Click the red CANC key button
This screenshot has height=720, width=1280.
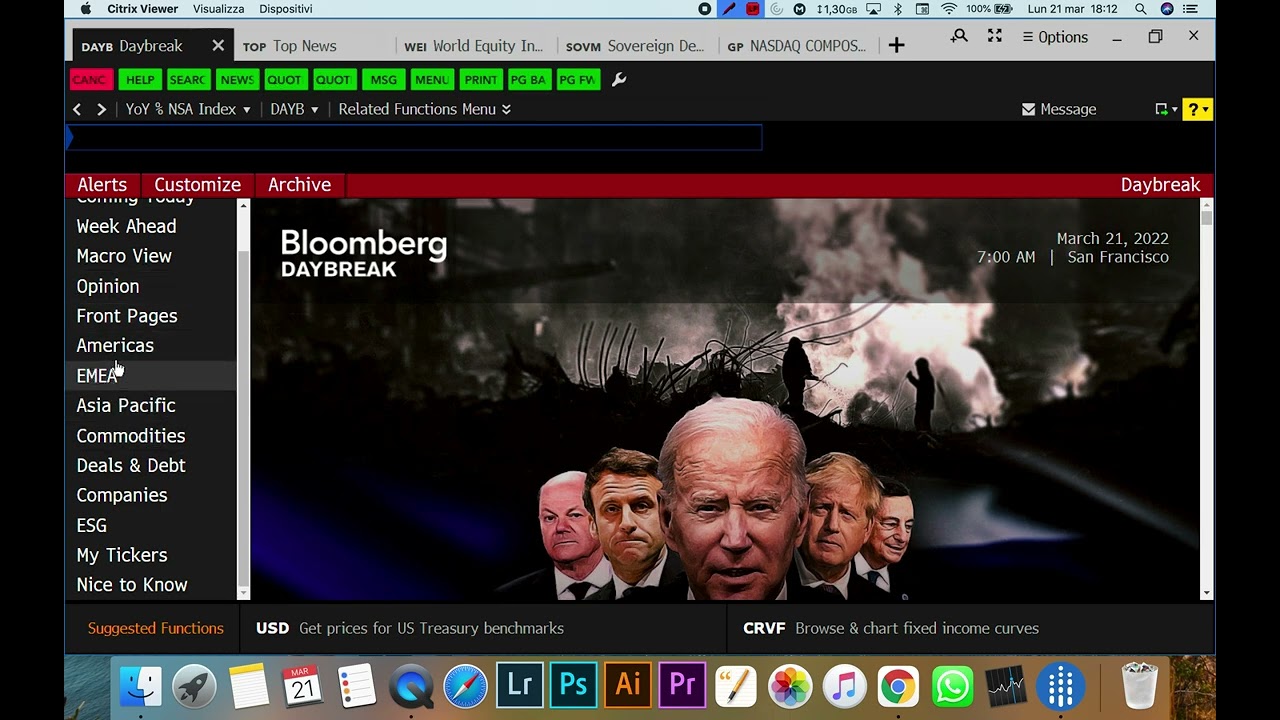[89, 80]
